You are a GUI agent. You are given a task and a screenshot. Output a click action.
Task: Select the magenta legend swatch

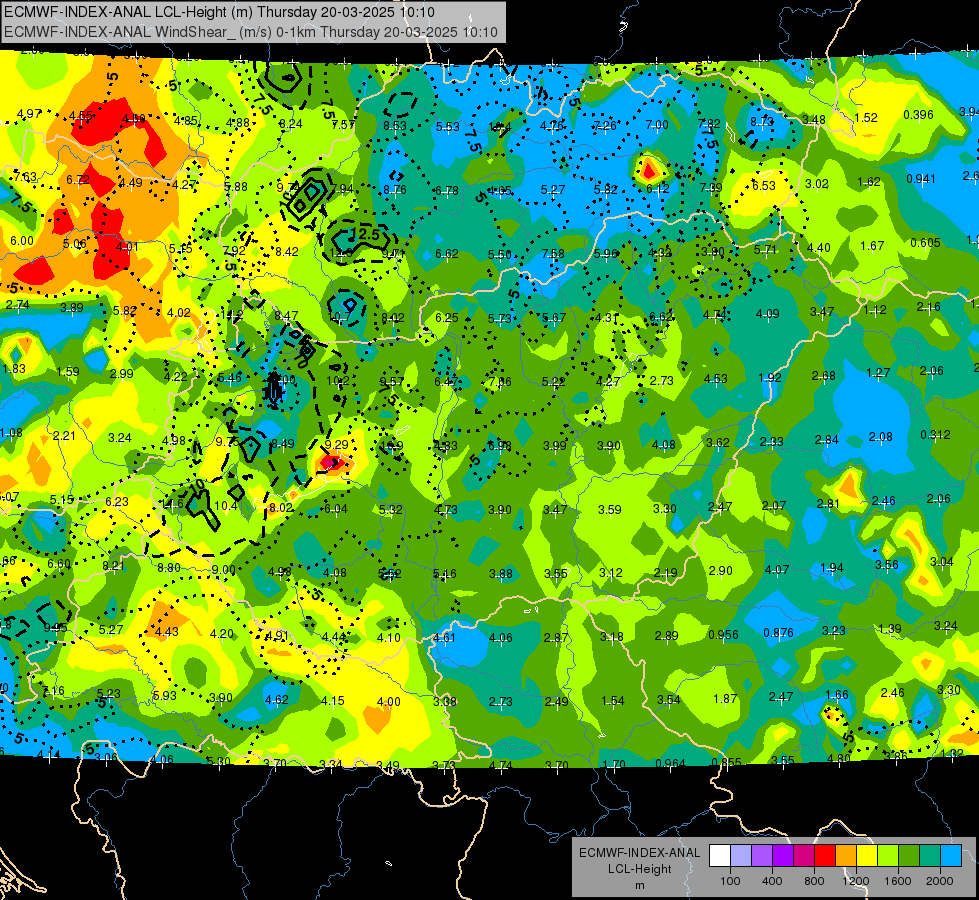[x=804, y=856]
